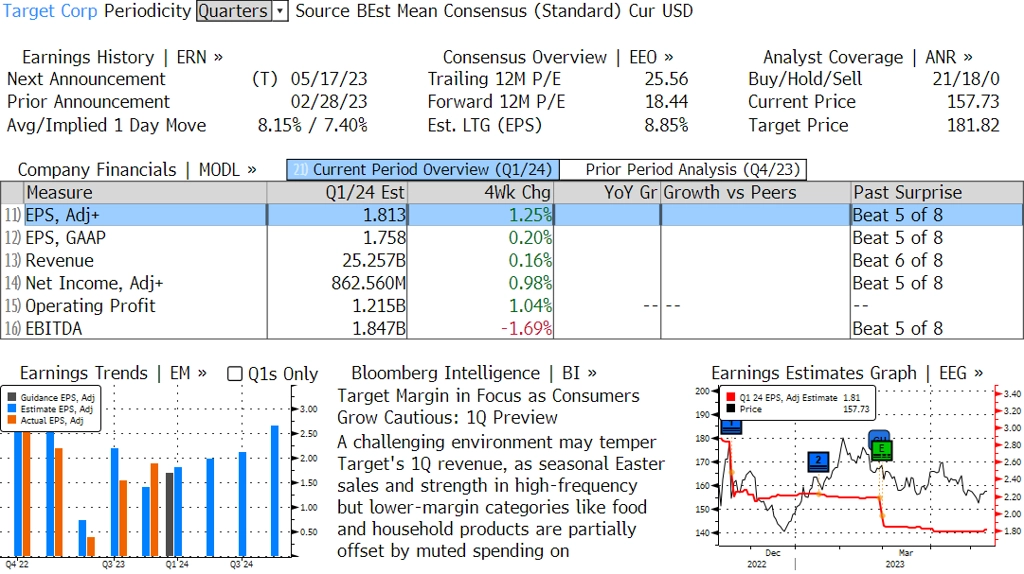Open Target Margin in Focus article headline

point(488,406)
